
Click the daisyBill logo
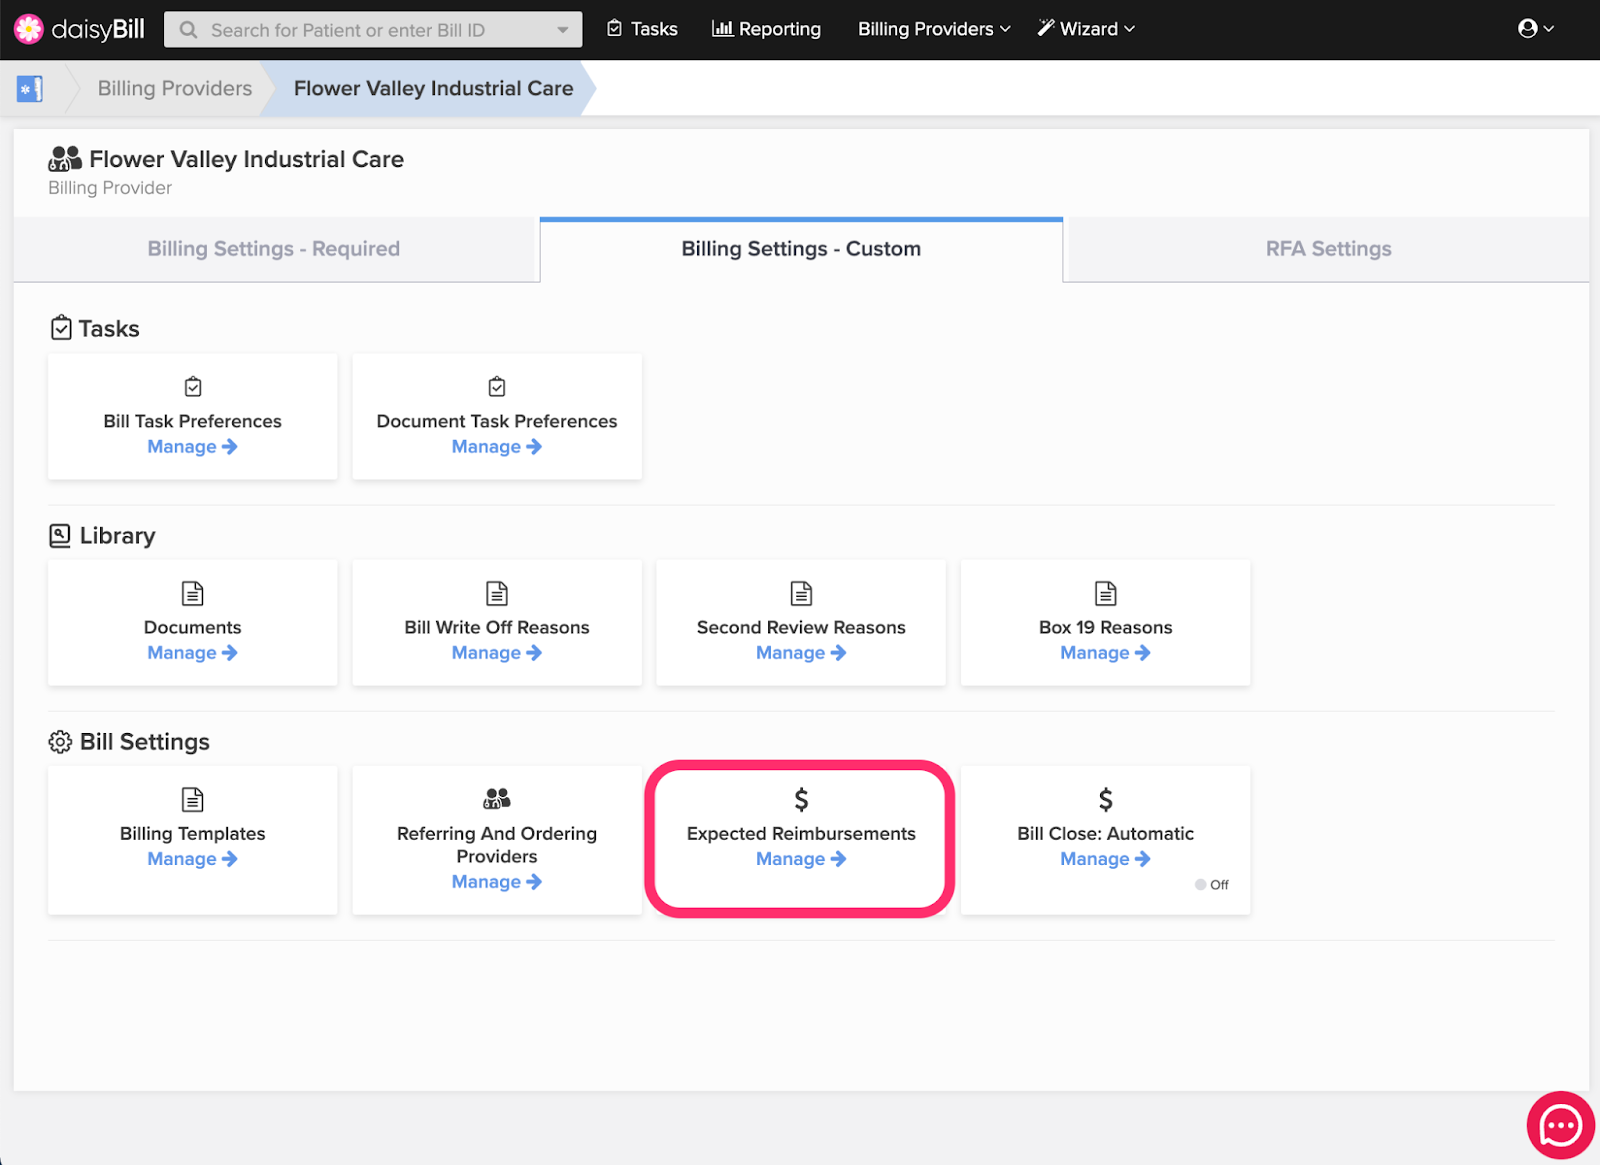[x=80, y=29]
